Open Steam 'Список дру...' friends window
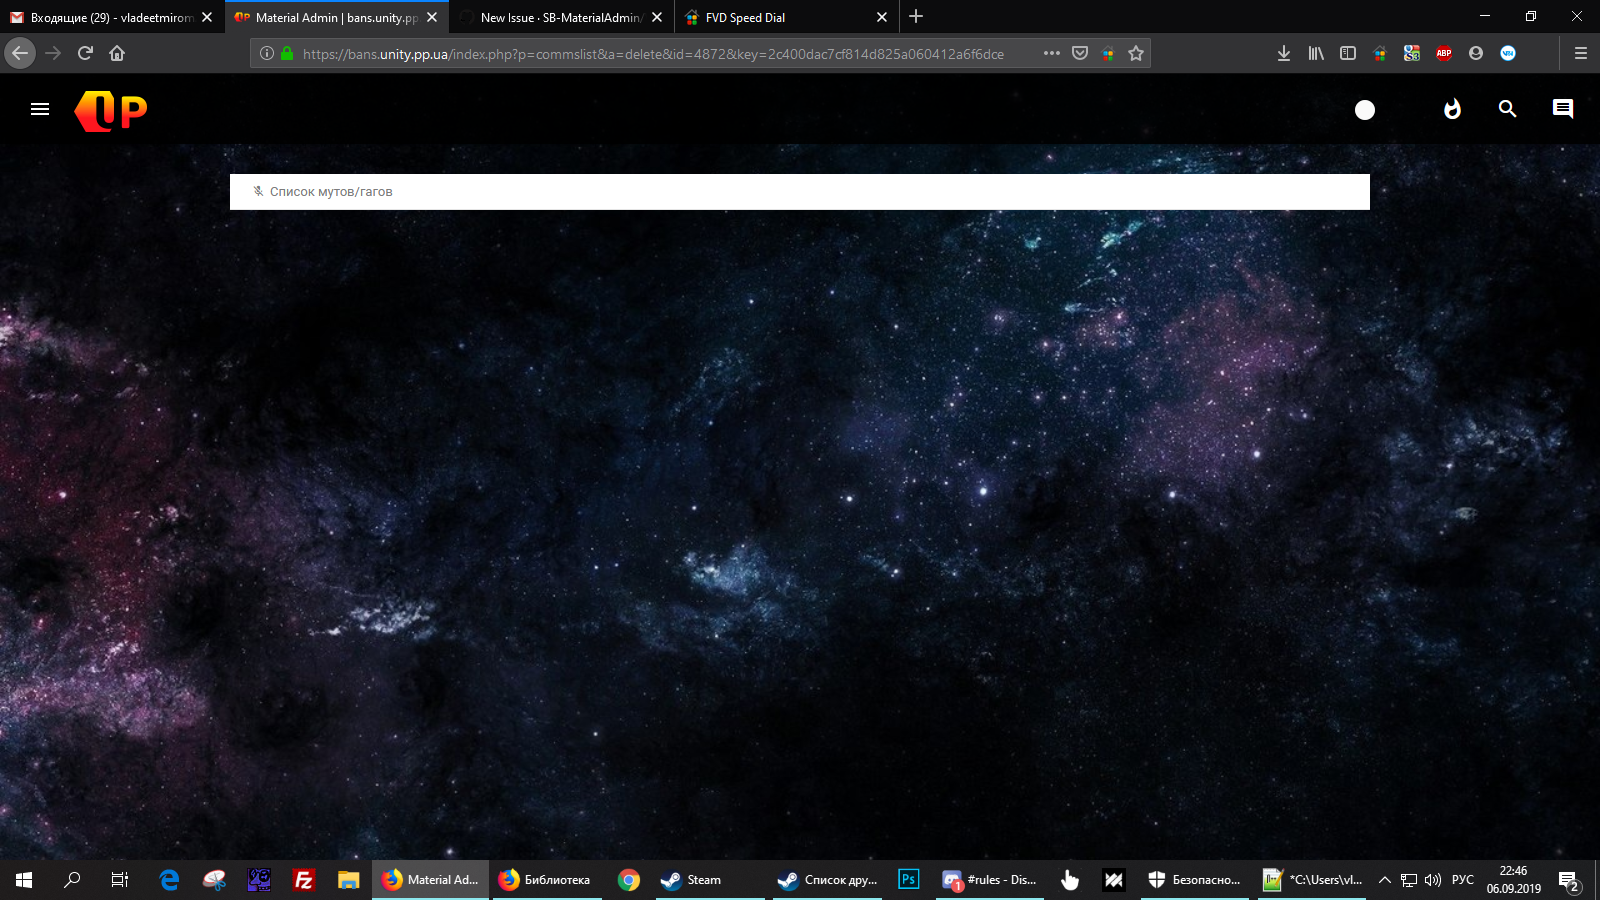Image resolution: width=1600 pixels, height=900 pixels. tap(827, 880)
